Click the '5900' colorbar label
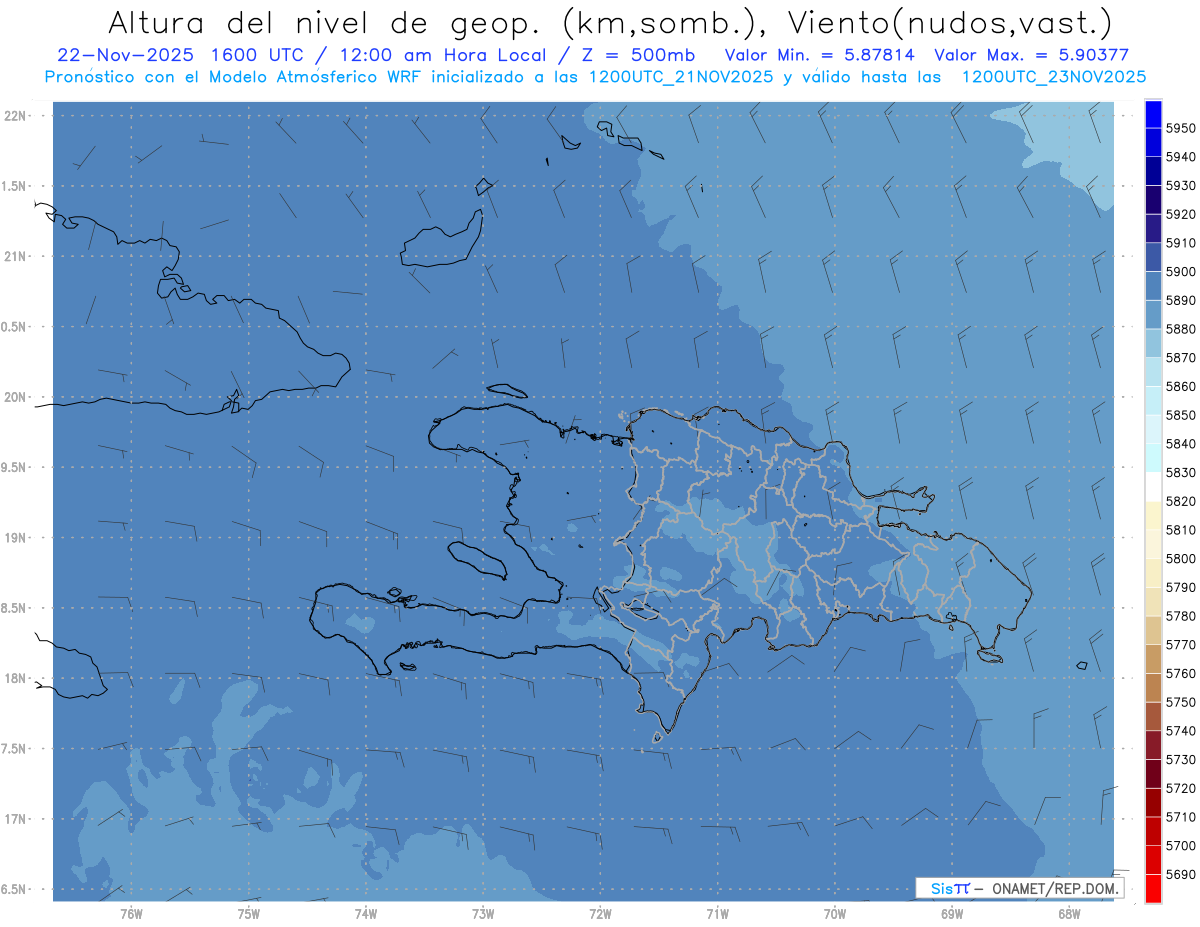 pos(1180,272)
